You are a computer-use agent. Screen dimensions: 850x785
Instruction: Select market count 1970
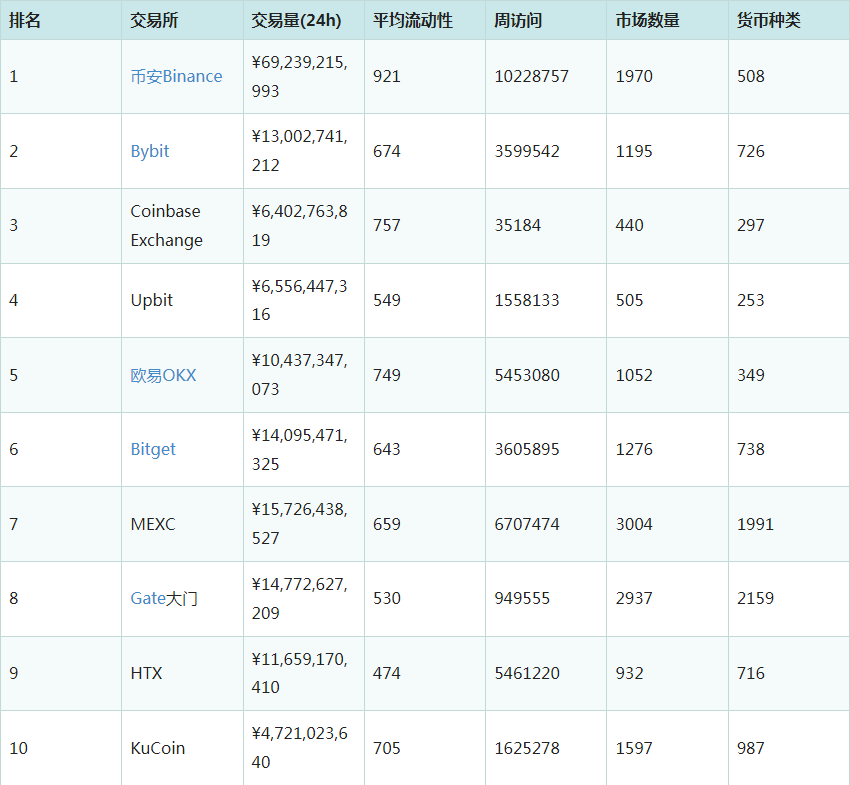coord(634,76)
